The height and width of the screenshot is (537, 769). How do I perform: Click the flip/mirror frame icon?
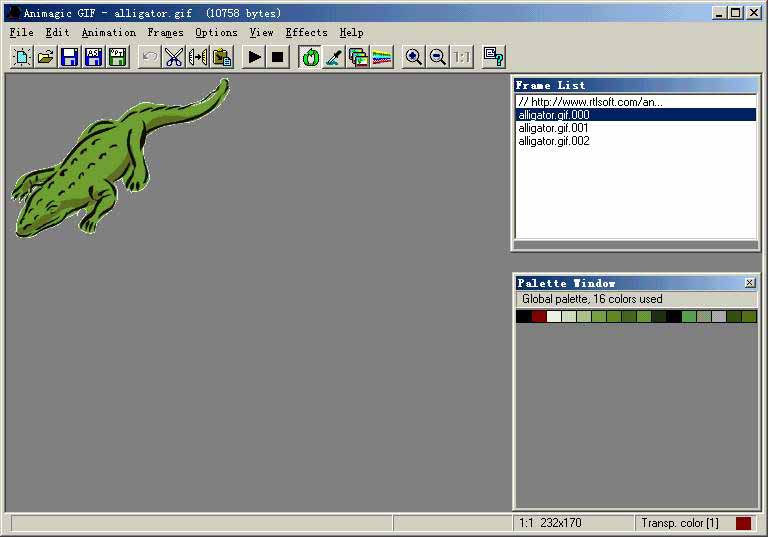coord(198,57)
